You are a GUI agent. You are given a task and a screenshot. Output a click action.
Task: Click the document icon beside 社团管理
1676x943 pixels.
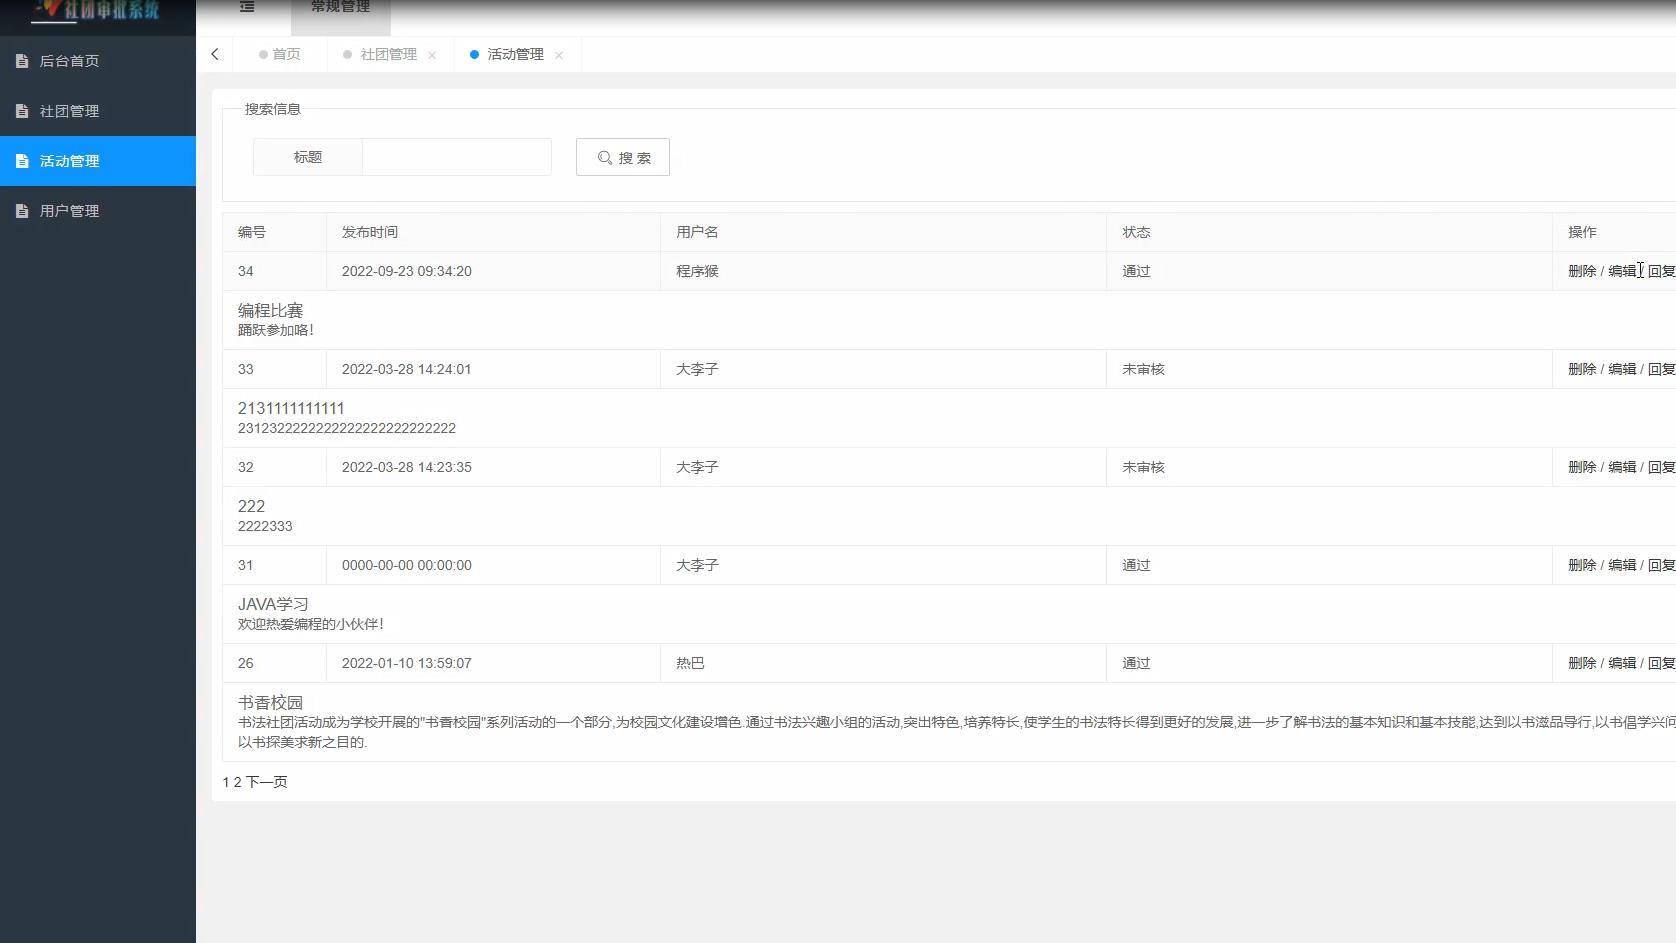click(22, 111)
